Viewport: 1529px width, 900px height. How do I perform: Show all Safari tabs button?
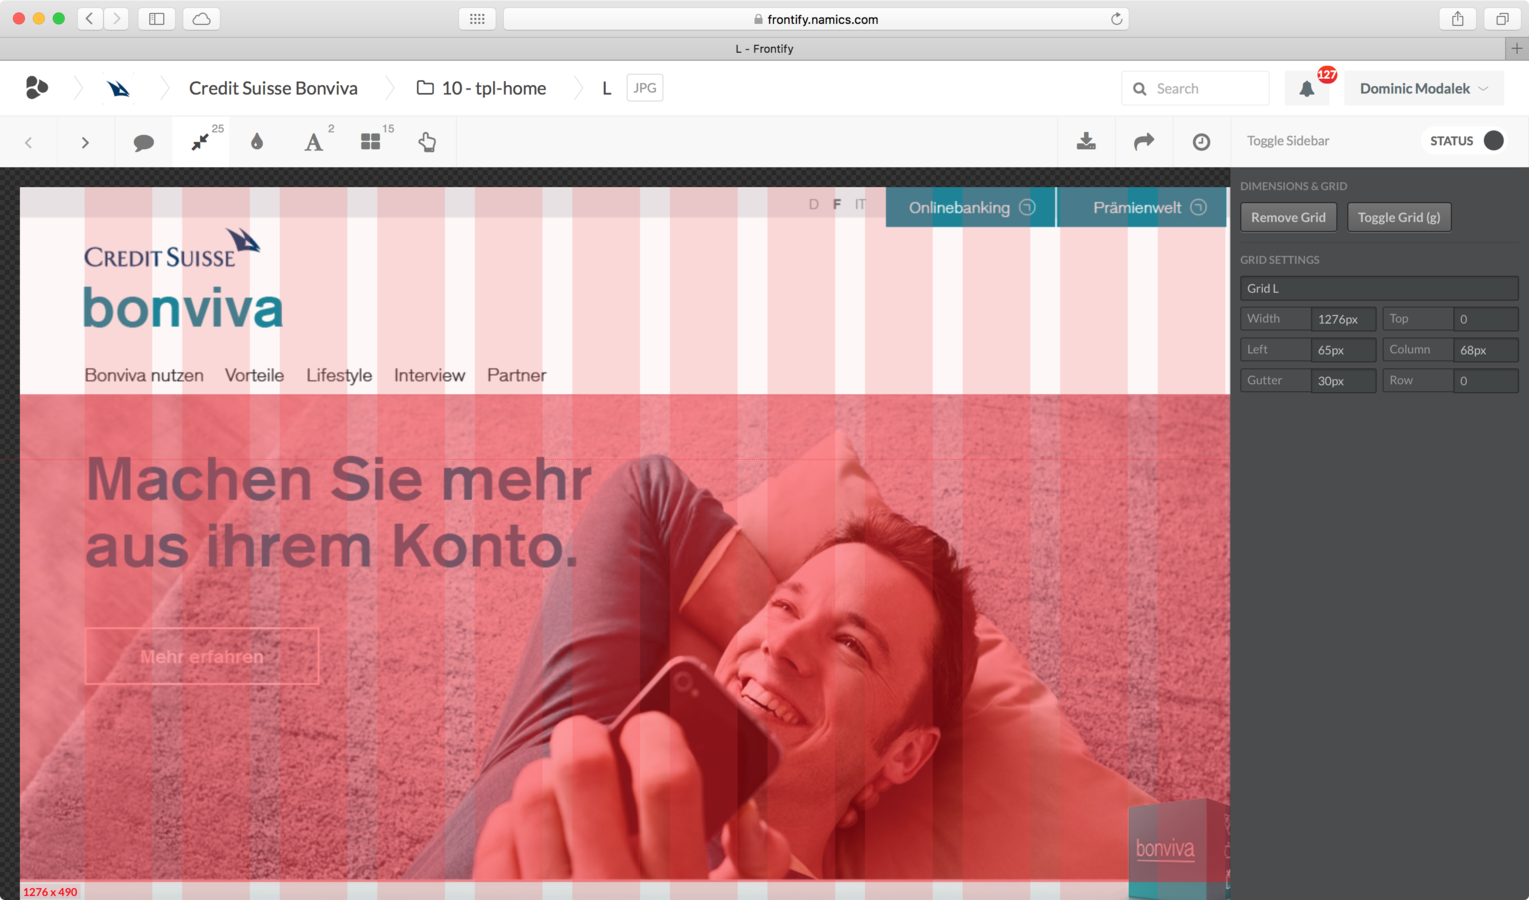(x=1502, y=18)
